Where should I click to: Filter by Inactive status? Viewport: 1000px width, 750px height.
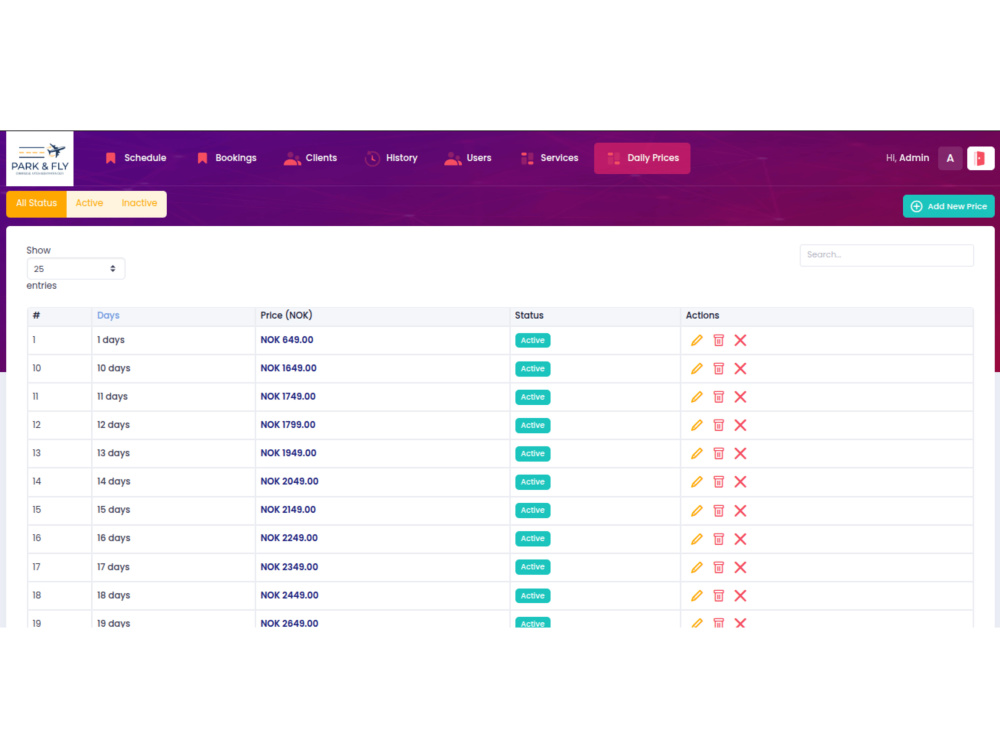pos(139,203)
